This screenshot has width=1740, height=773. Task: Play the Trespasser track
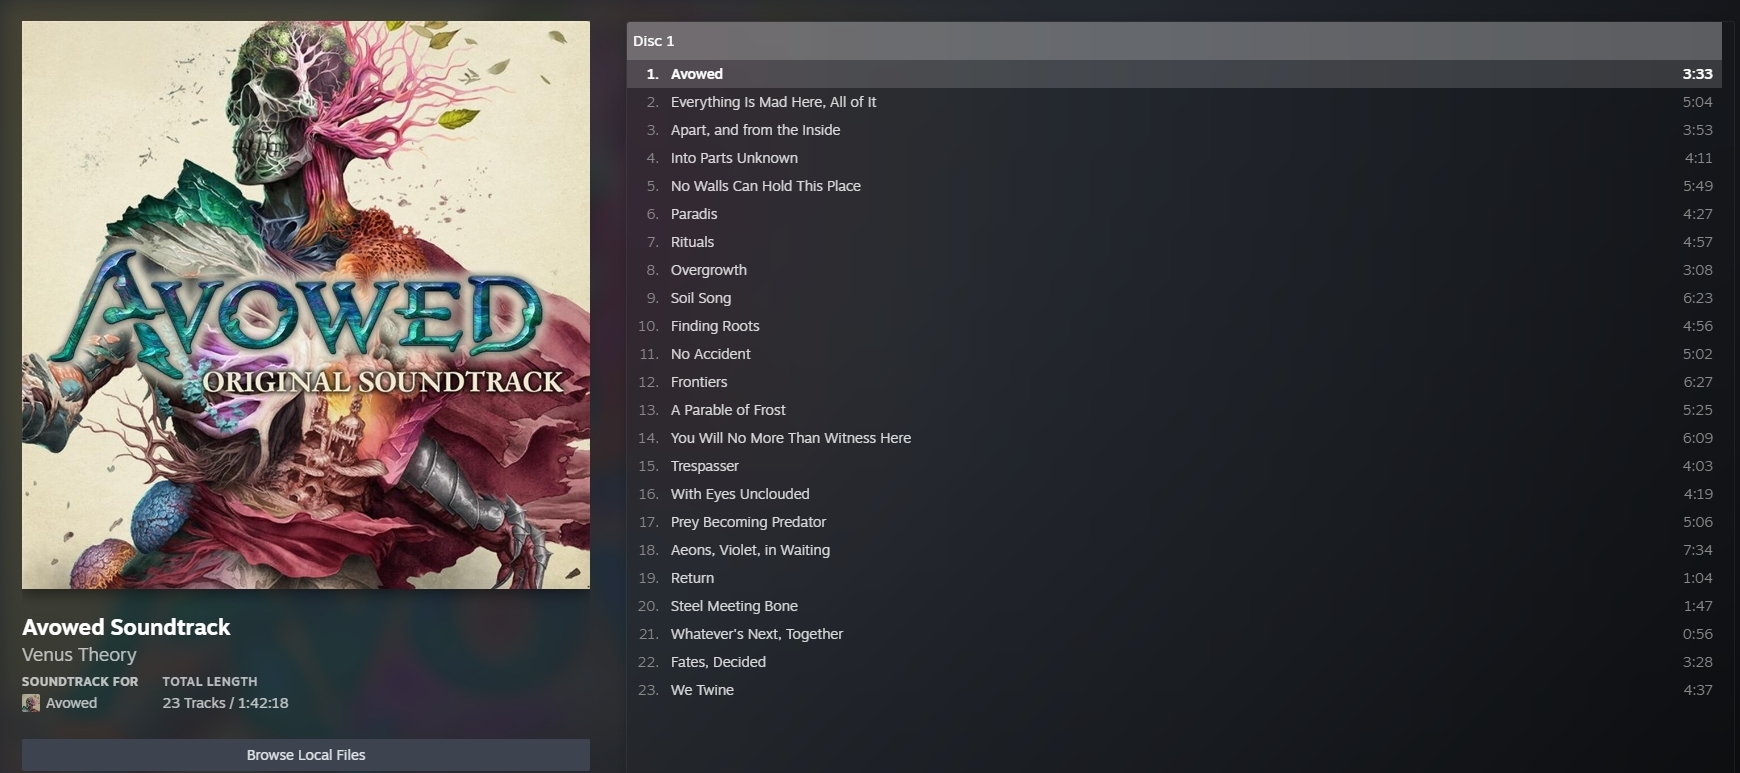coord(1174,466)
